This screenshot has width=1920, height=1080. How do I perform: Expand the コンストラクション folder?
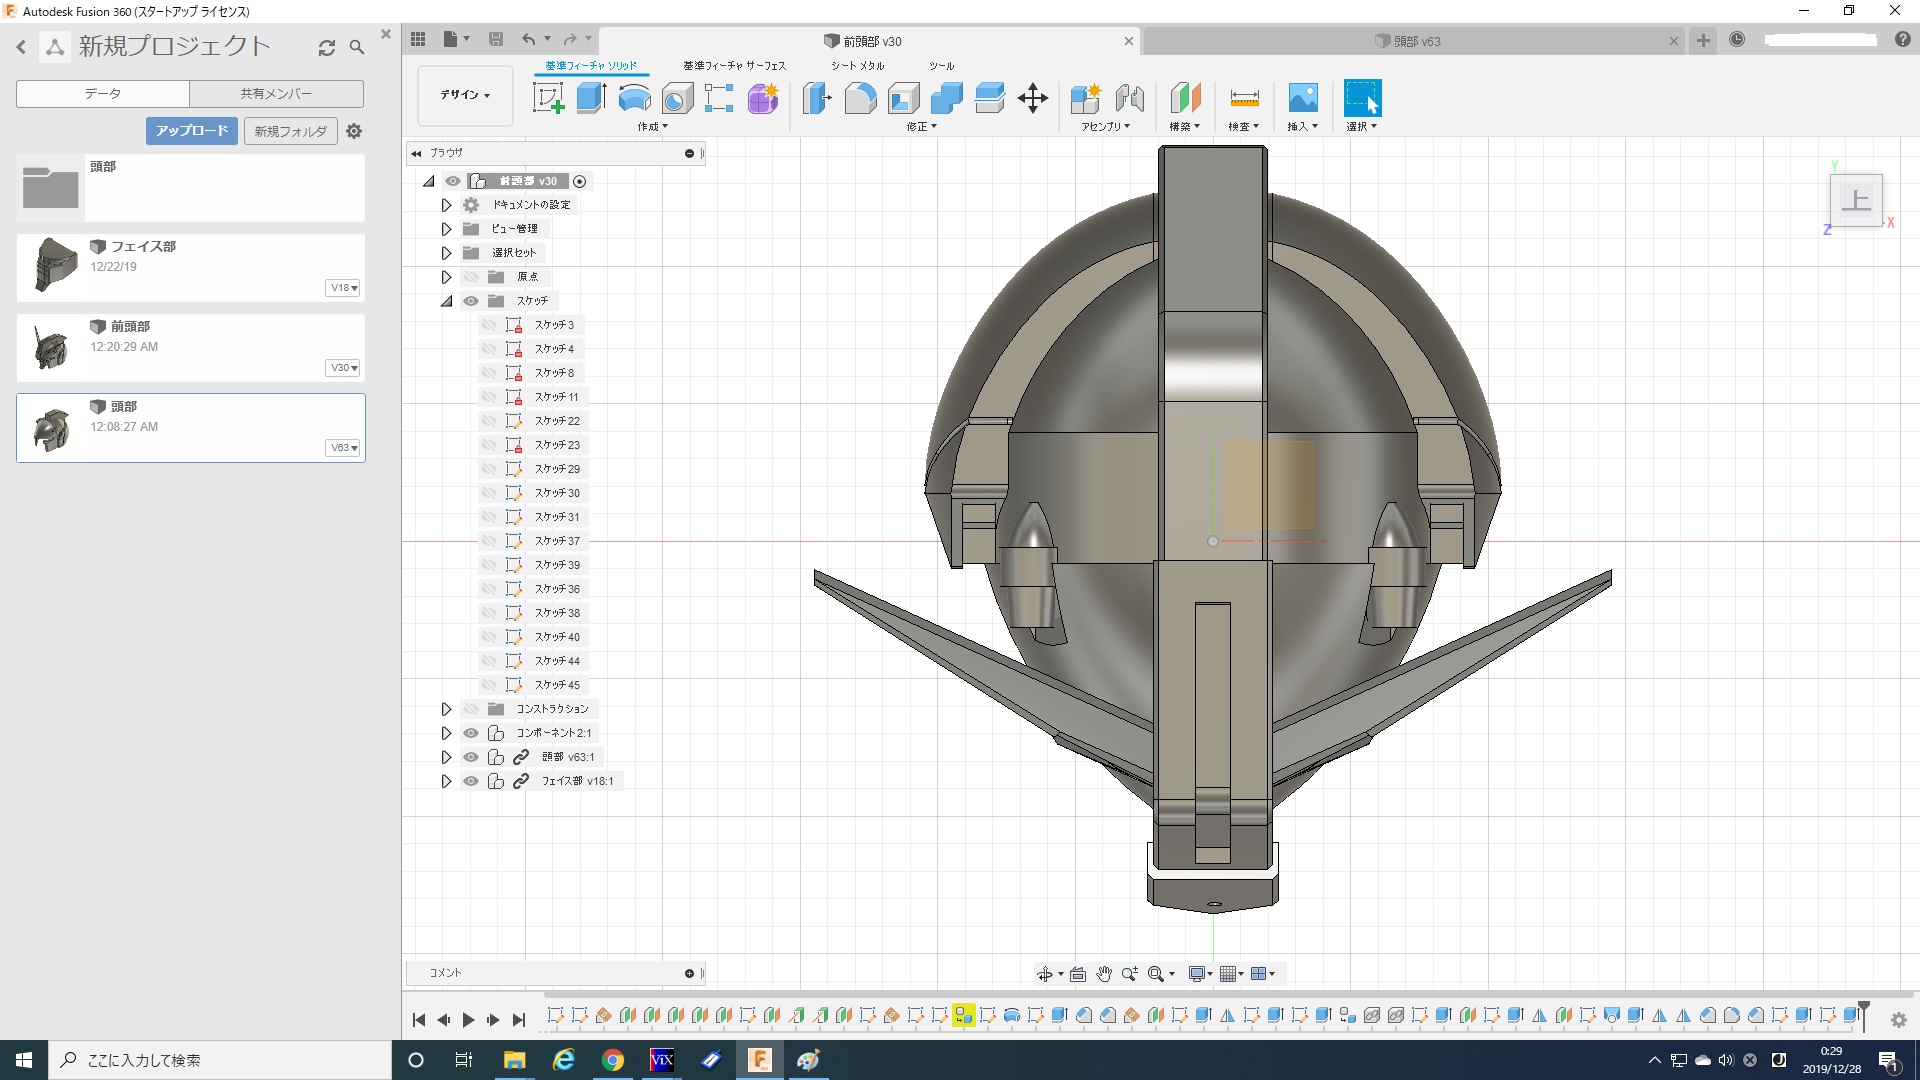pos(446,709)
